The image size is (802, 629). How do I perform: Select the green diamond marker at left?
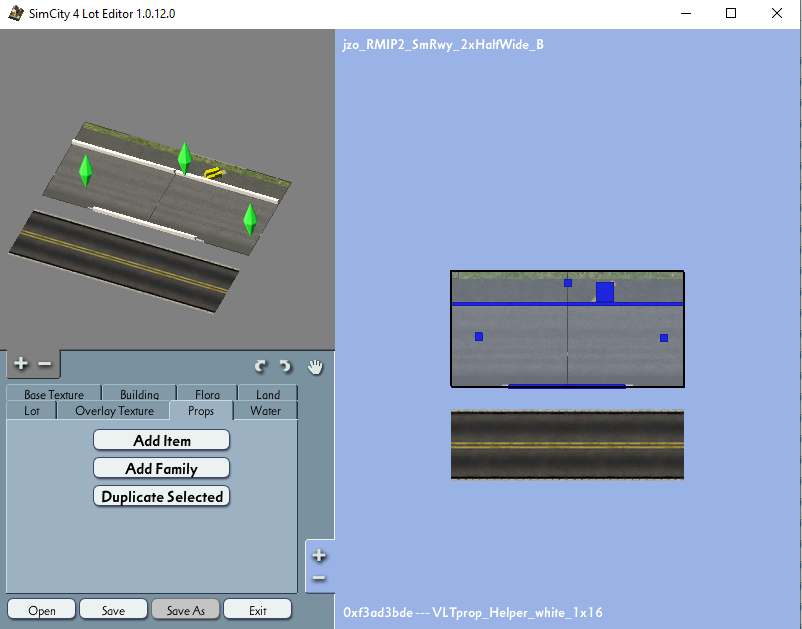tap(85, 171)
